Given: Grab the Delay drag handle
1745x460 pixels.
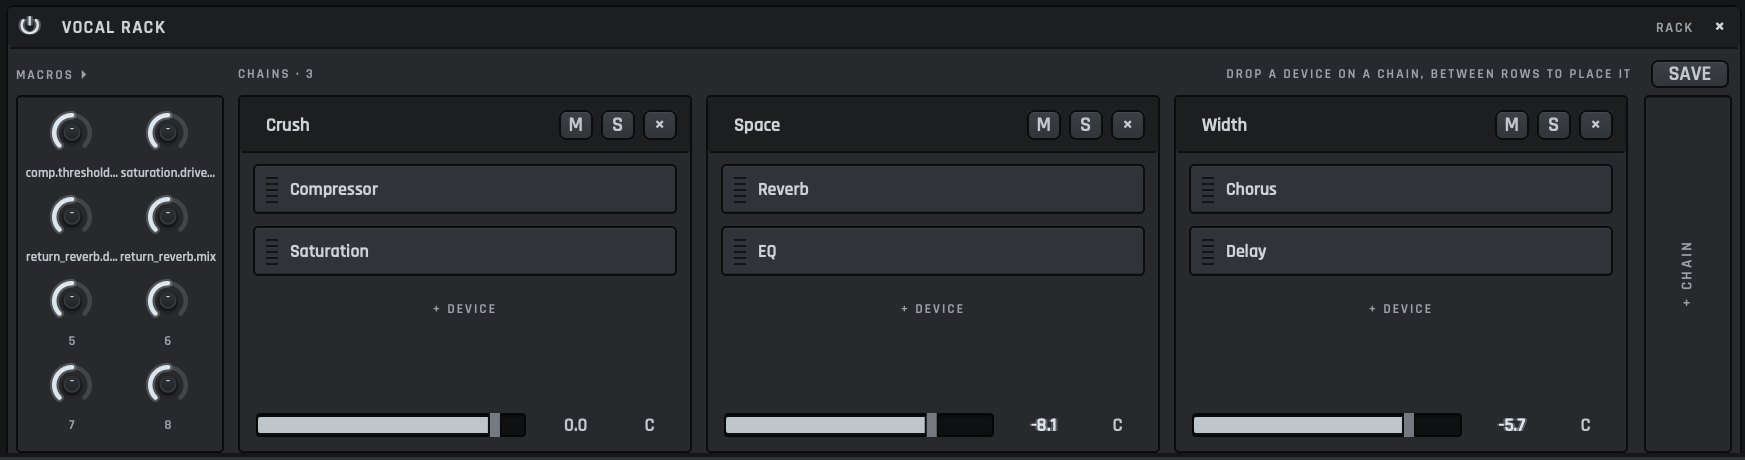Looking at the screenshot, I should pos(1208,251).
